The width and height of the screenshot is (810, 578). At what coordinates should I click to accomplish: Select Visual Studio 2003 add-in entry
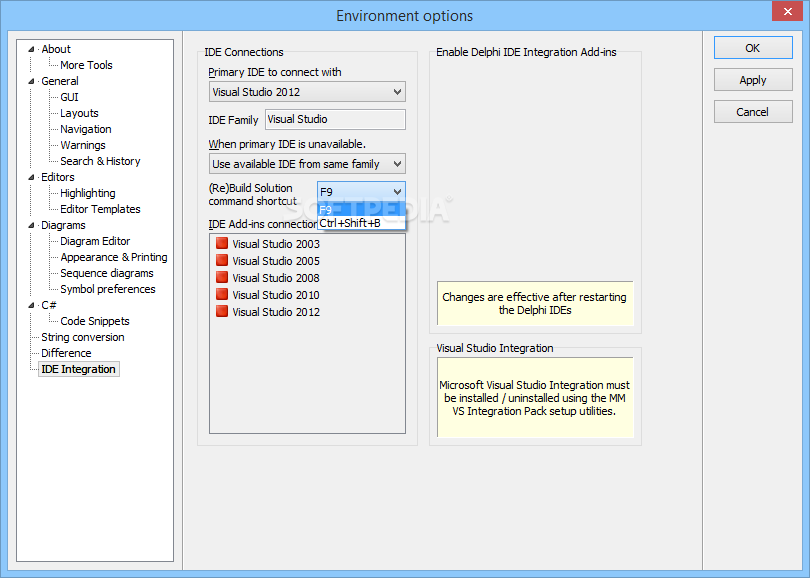(x=276, y=244)
